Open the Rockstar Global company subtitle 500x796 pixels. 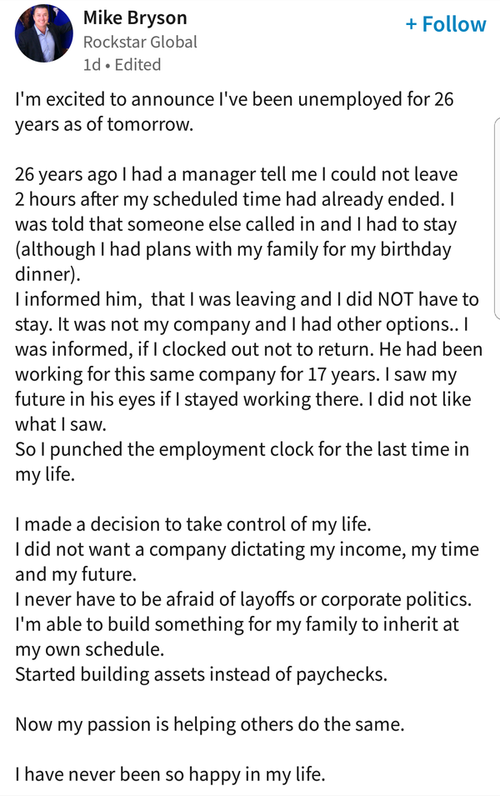140,42
